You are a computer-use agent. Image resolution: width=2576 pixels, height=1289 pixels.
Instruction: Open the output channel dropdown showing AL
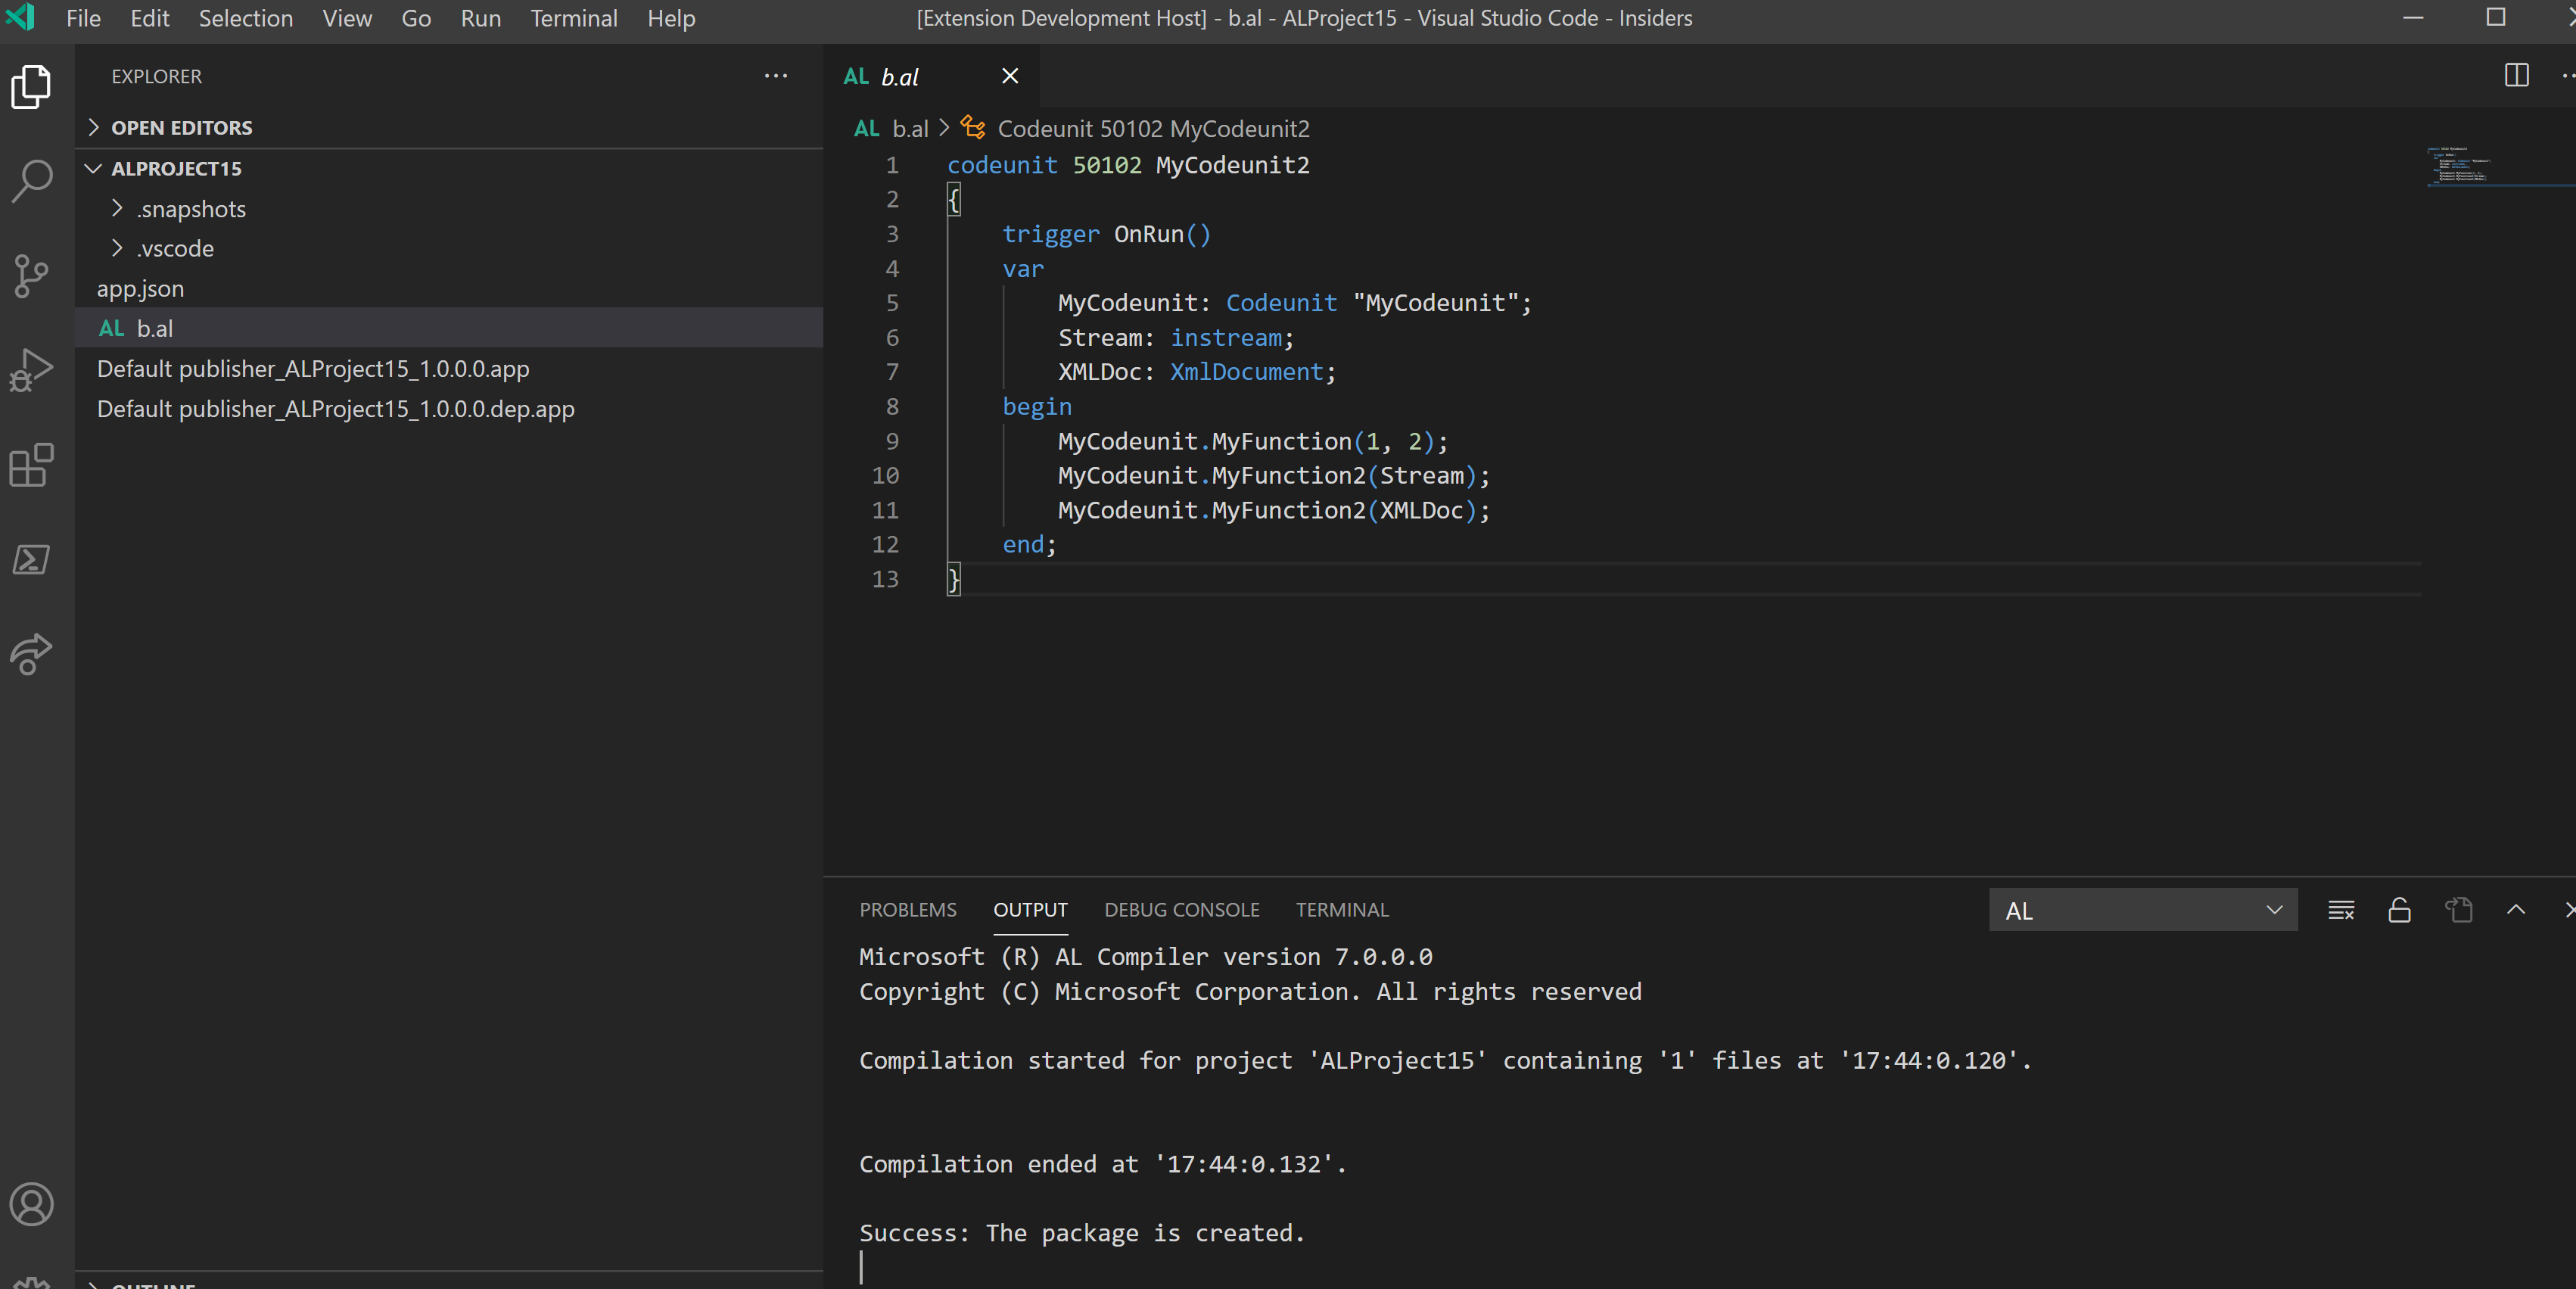pos(2142,910)
